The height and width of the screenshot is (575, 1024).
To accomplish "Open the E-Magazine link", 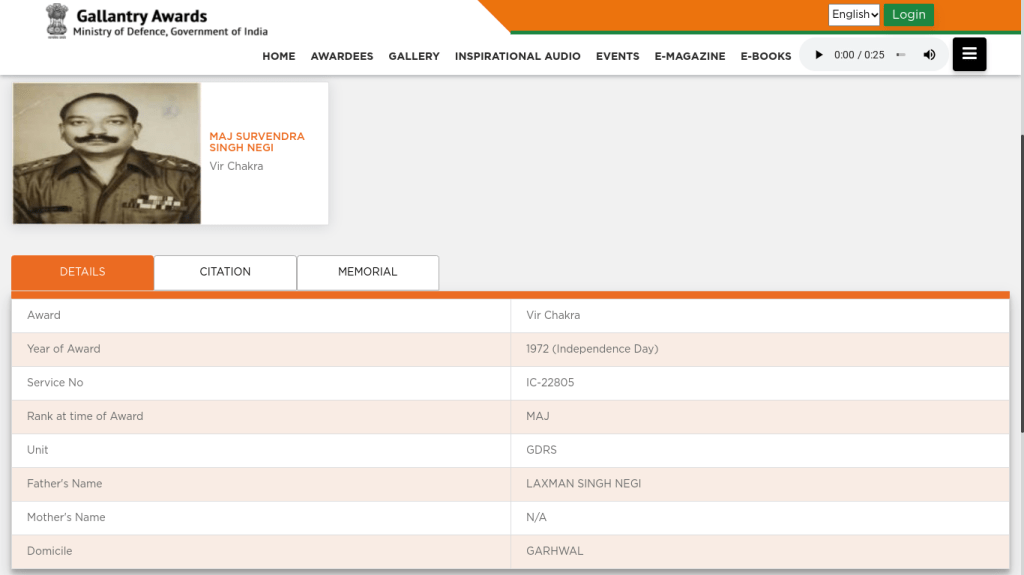I will pyautogui.click(x=690, y=56).
